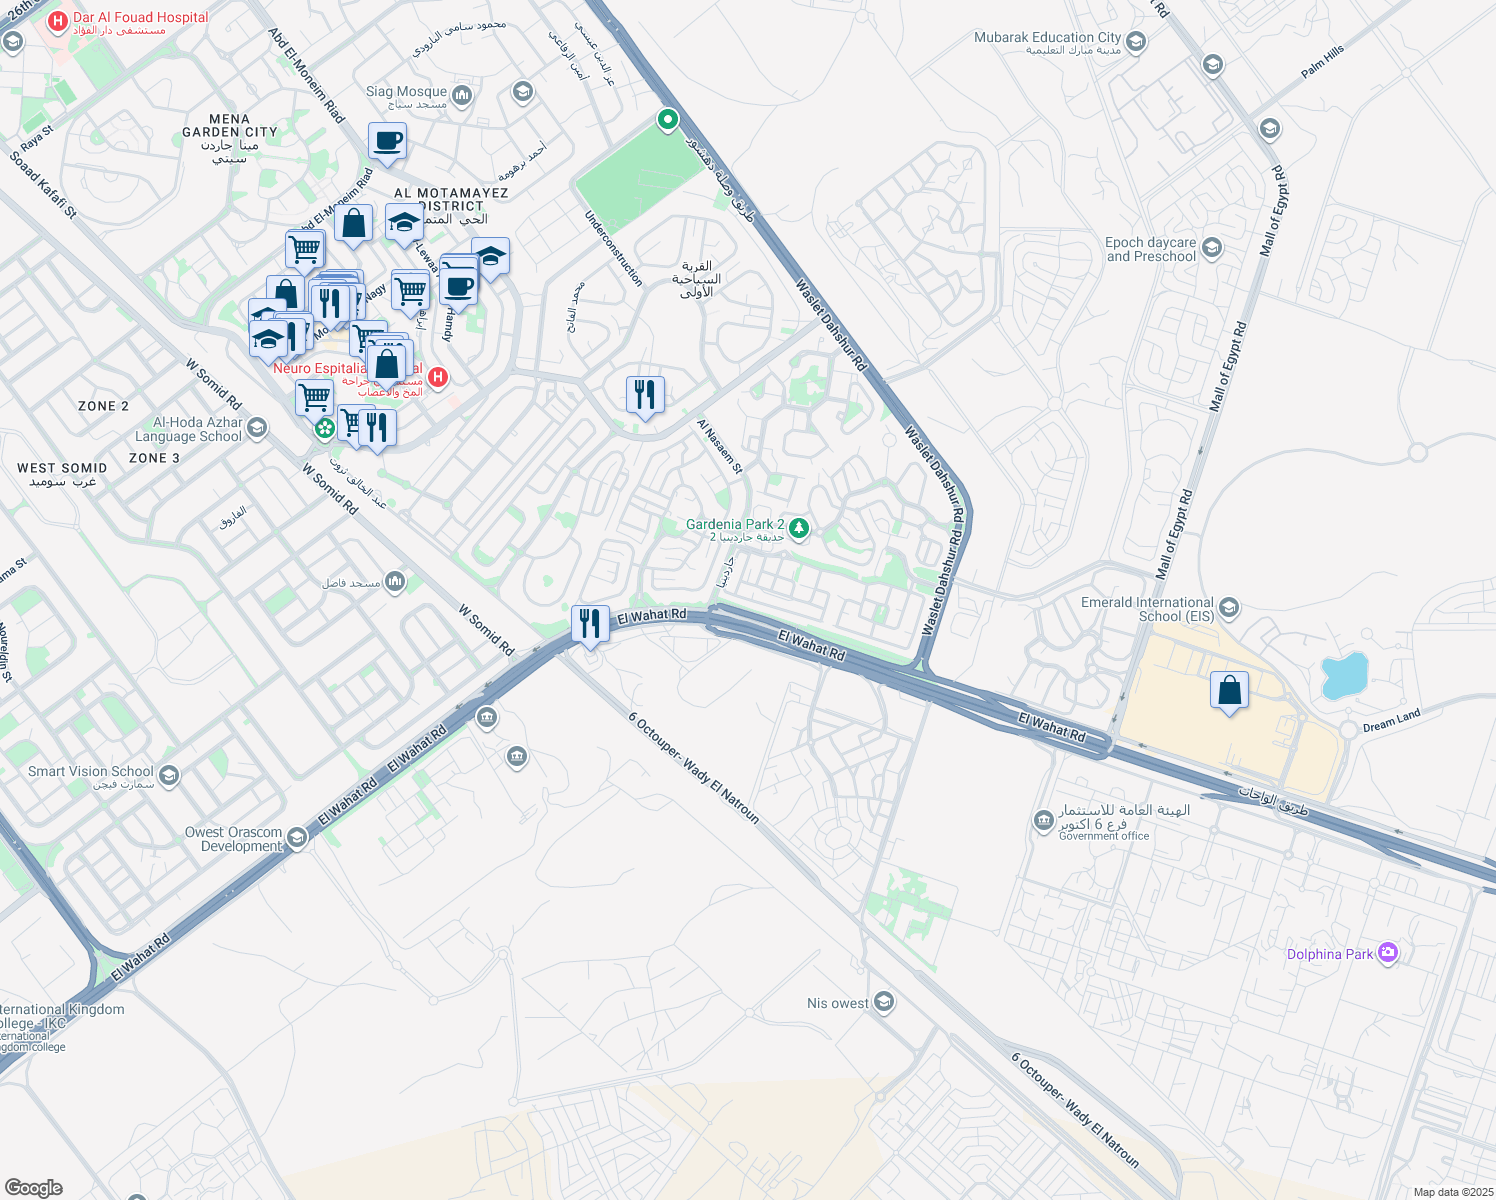Open the Gardenia Park 2 text label
This screenshot has width=1496, height=1200.
[x=735, y=524]
